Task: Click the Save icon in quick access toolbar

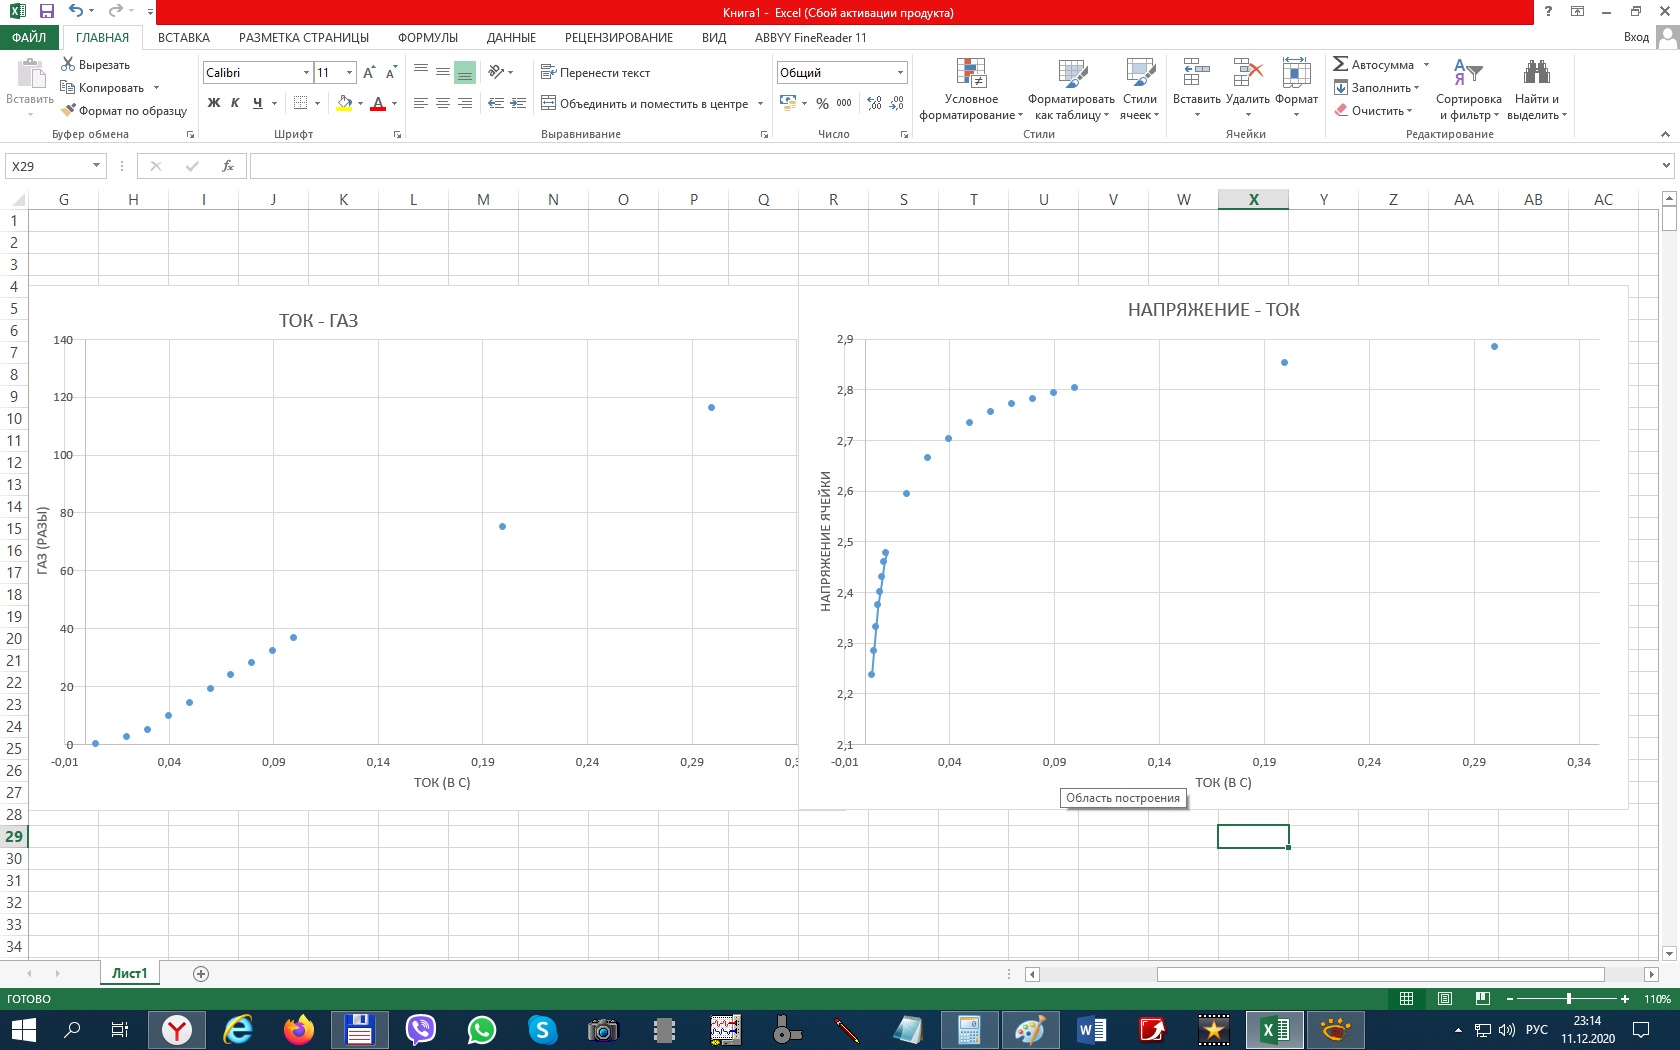Action: (46, 11)
